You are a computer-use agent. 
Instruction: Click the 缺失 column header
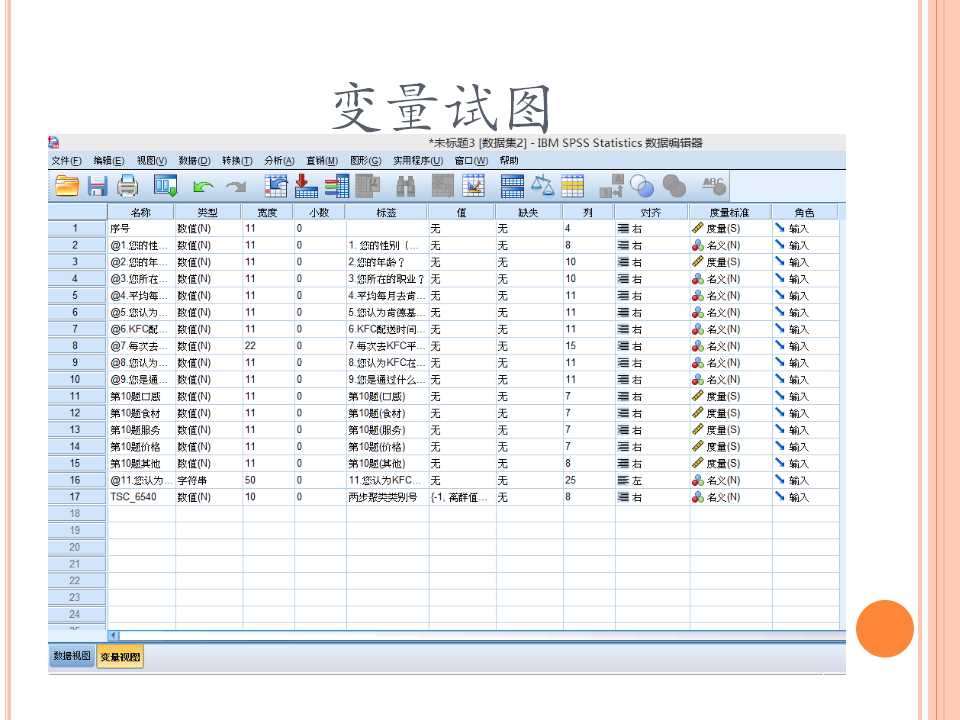coord(528,212)
